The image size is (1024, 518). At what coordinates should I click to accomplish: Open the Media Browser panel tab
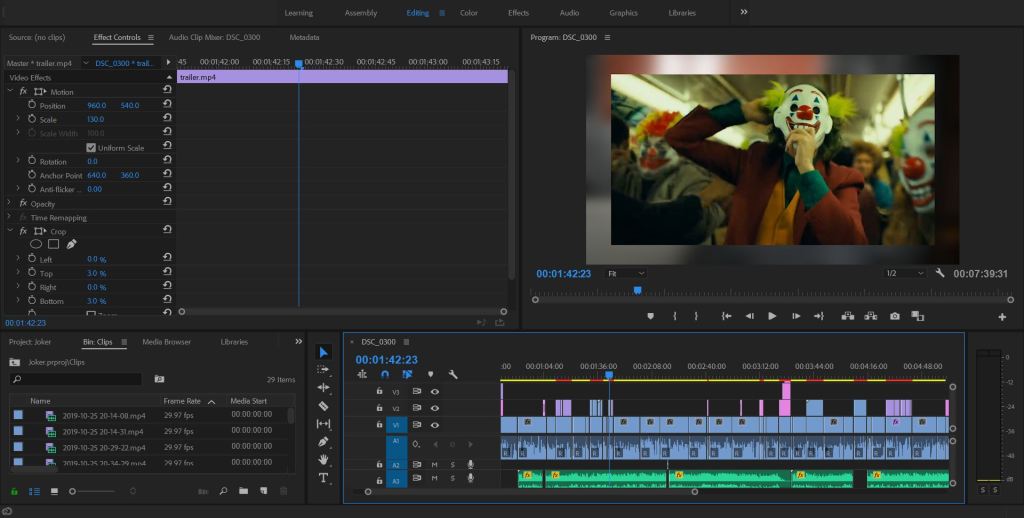tap(166, 342)
